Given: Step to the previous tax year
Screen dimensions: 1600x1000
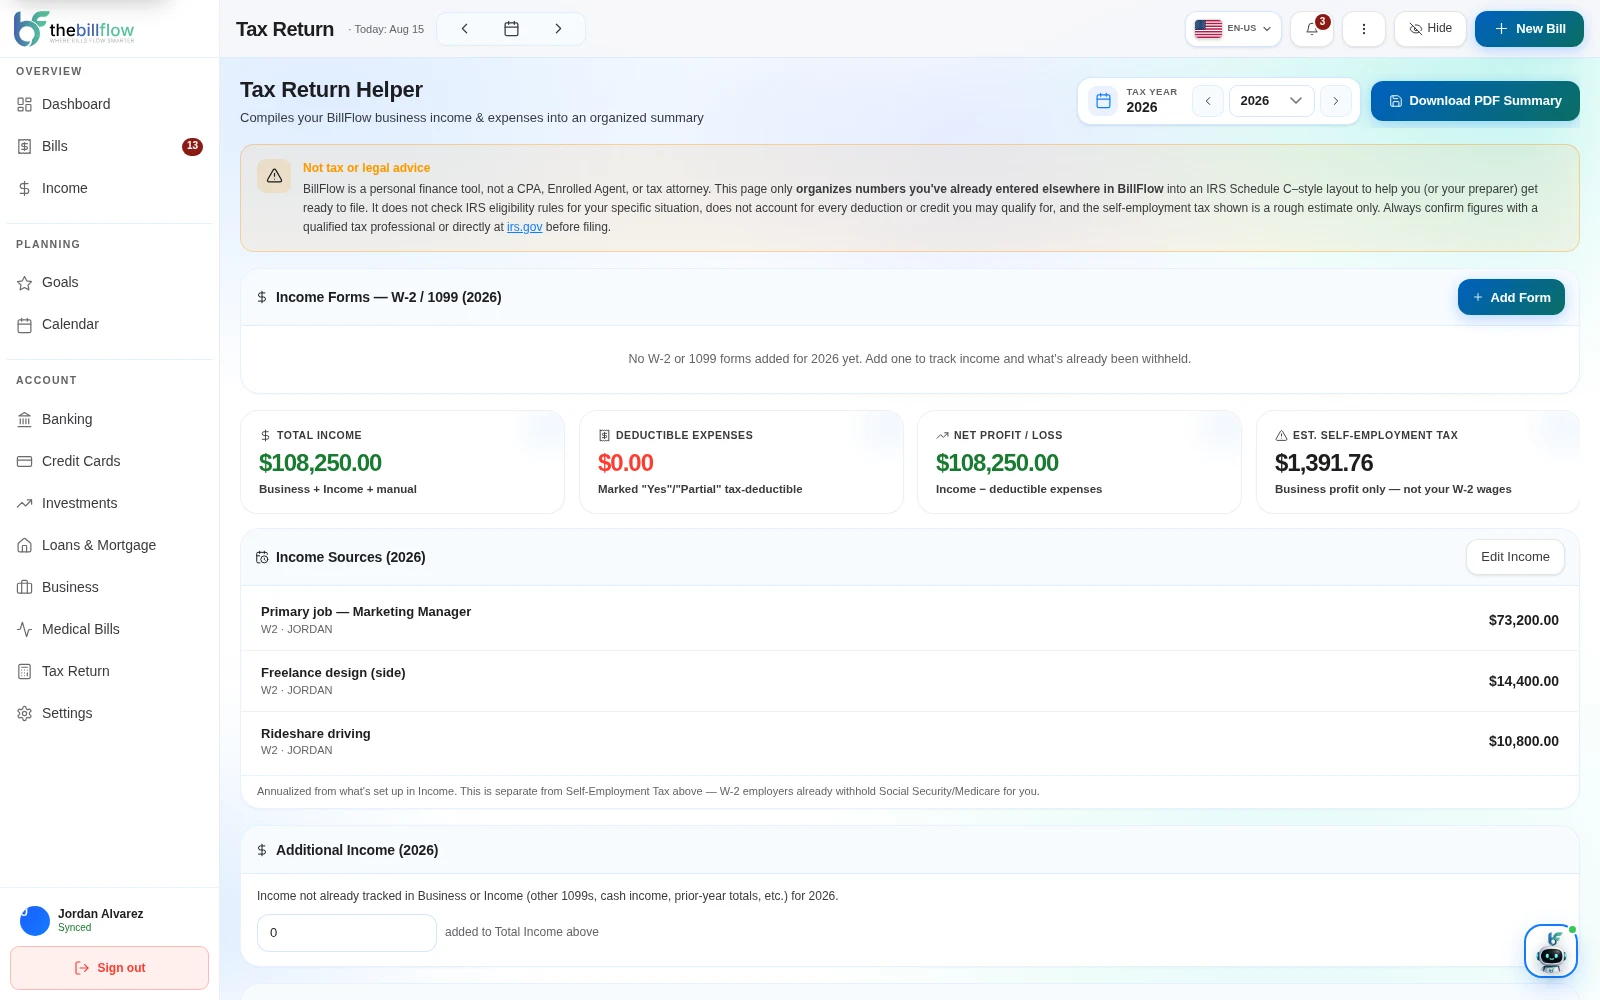Looking at the screenshot, I should tap(1208, 101).
